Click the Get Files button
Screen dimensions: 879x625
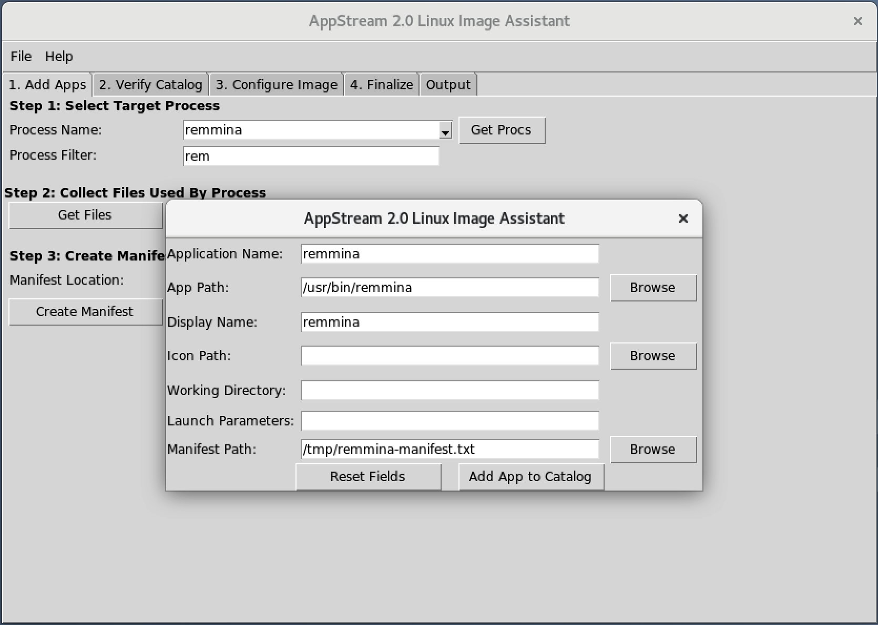(x=85, y=215)
